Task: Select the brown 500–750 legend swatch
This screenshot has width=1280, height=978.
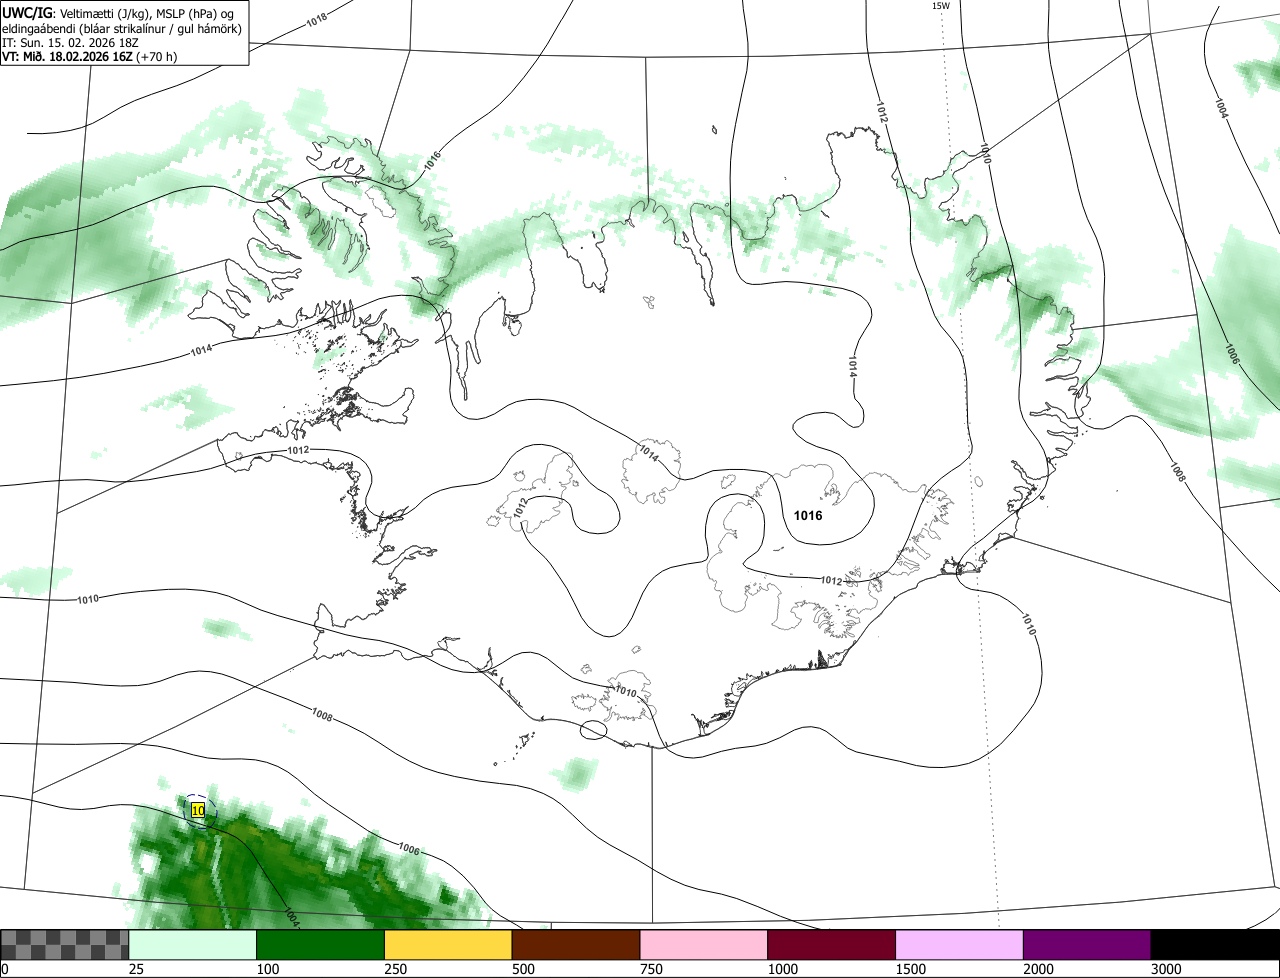Action: pyautogui.click(x=576, y=945)
